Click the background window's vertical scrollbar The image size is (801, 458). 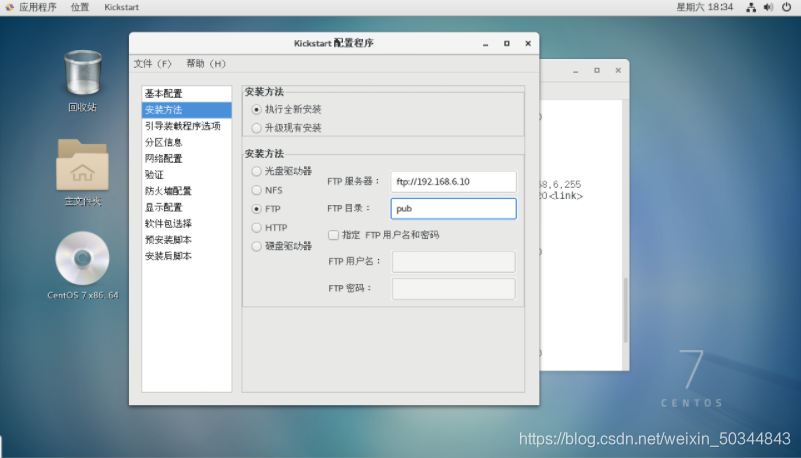point(625,310)
